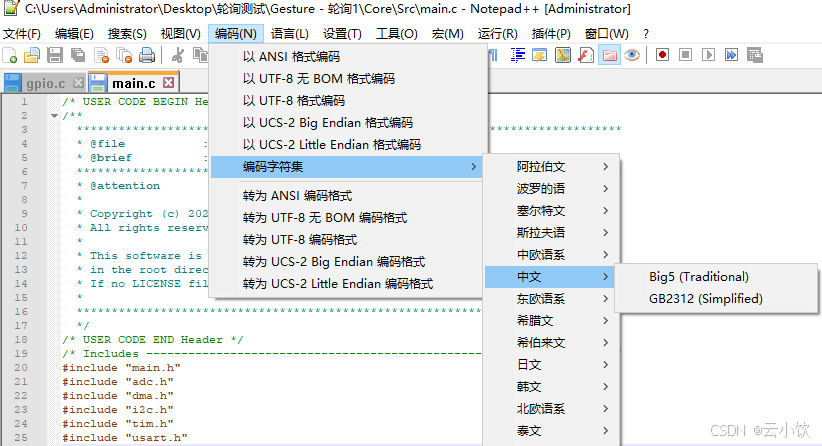Click the Print toolbar icon
The image size is (822, 446).
[147, 55]
